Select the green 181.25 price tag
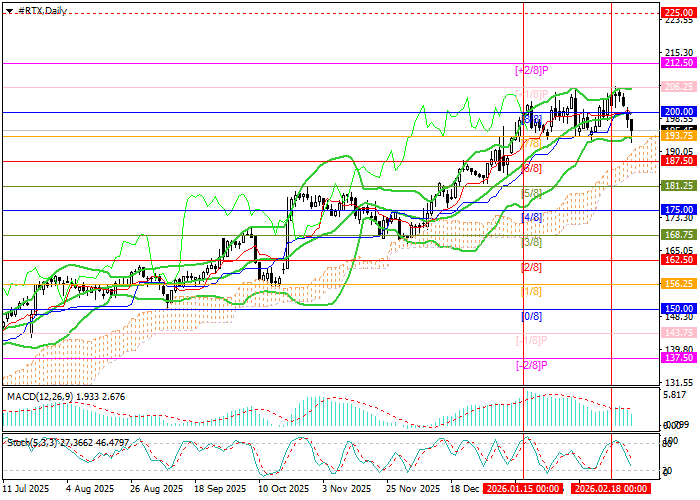700x500 pixels. pos(679,186)
